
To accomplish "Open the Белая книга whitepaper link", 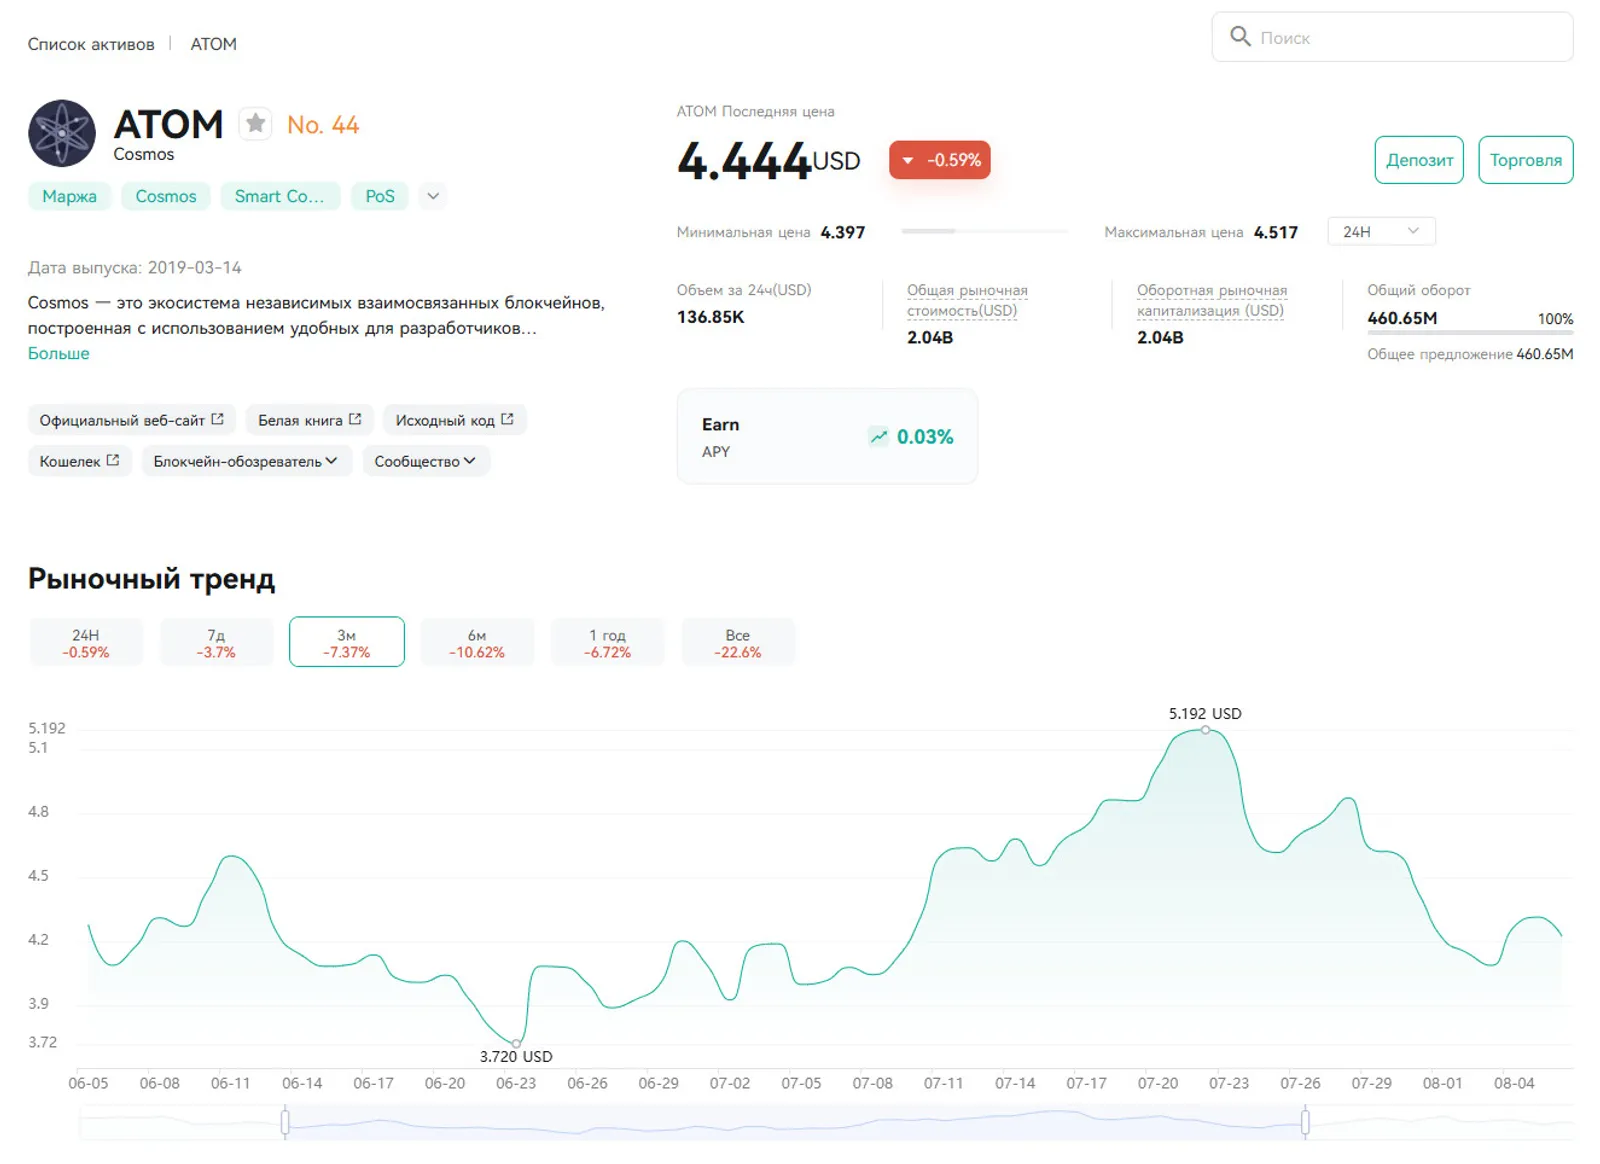I will (309, 420).
